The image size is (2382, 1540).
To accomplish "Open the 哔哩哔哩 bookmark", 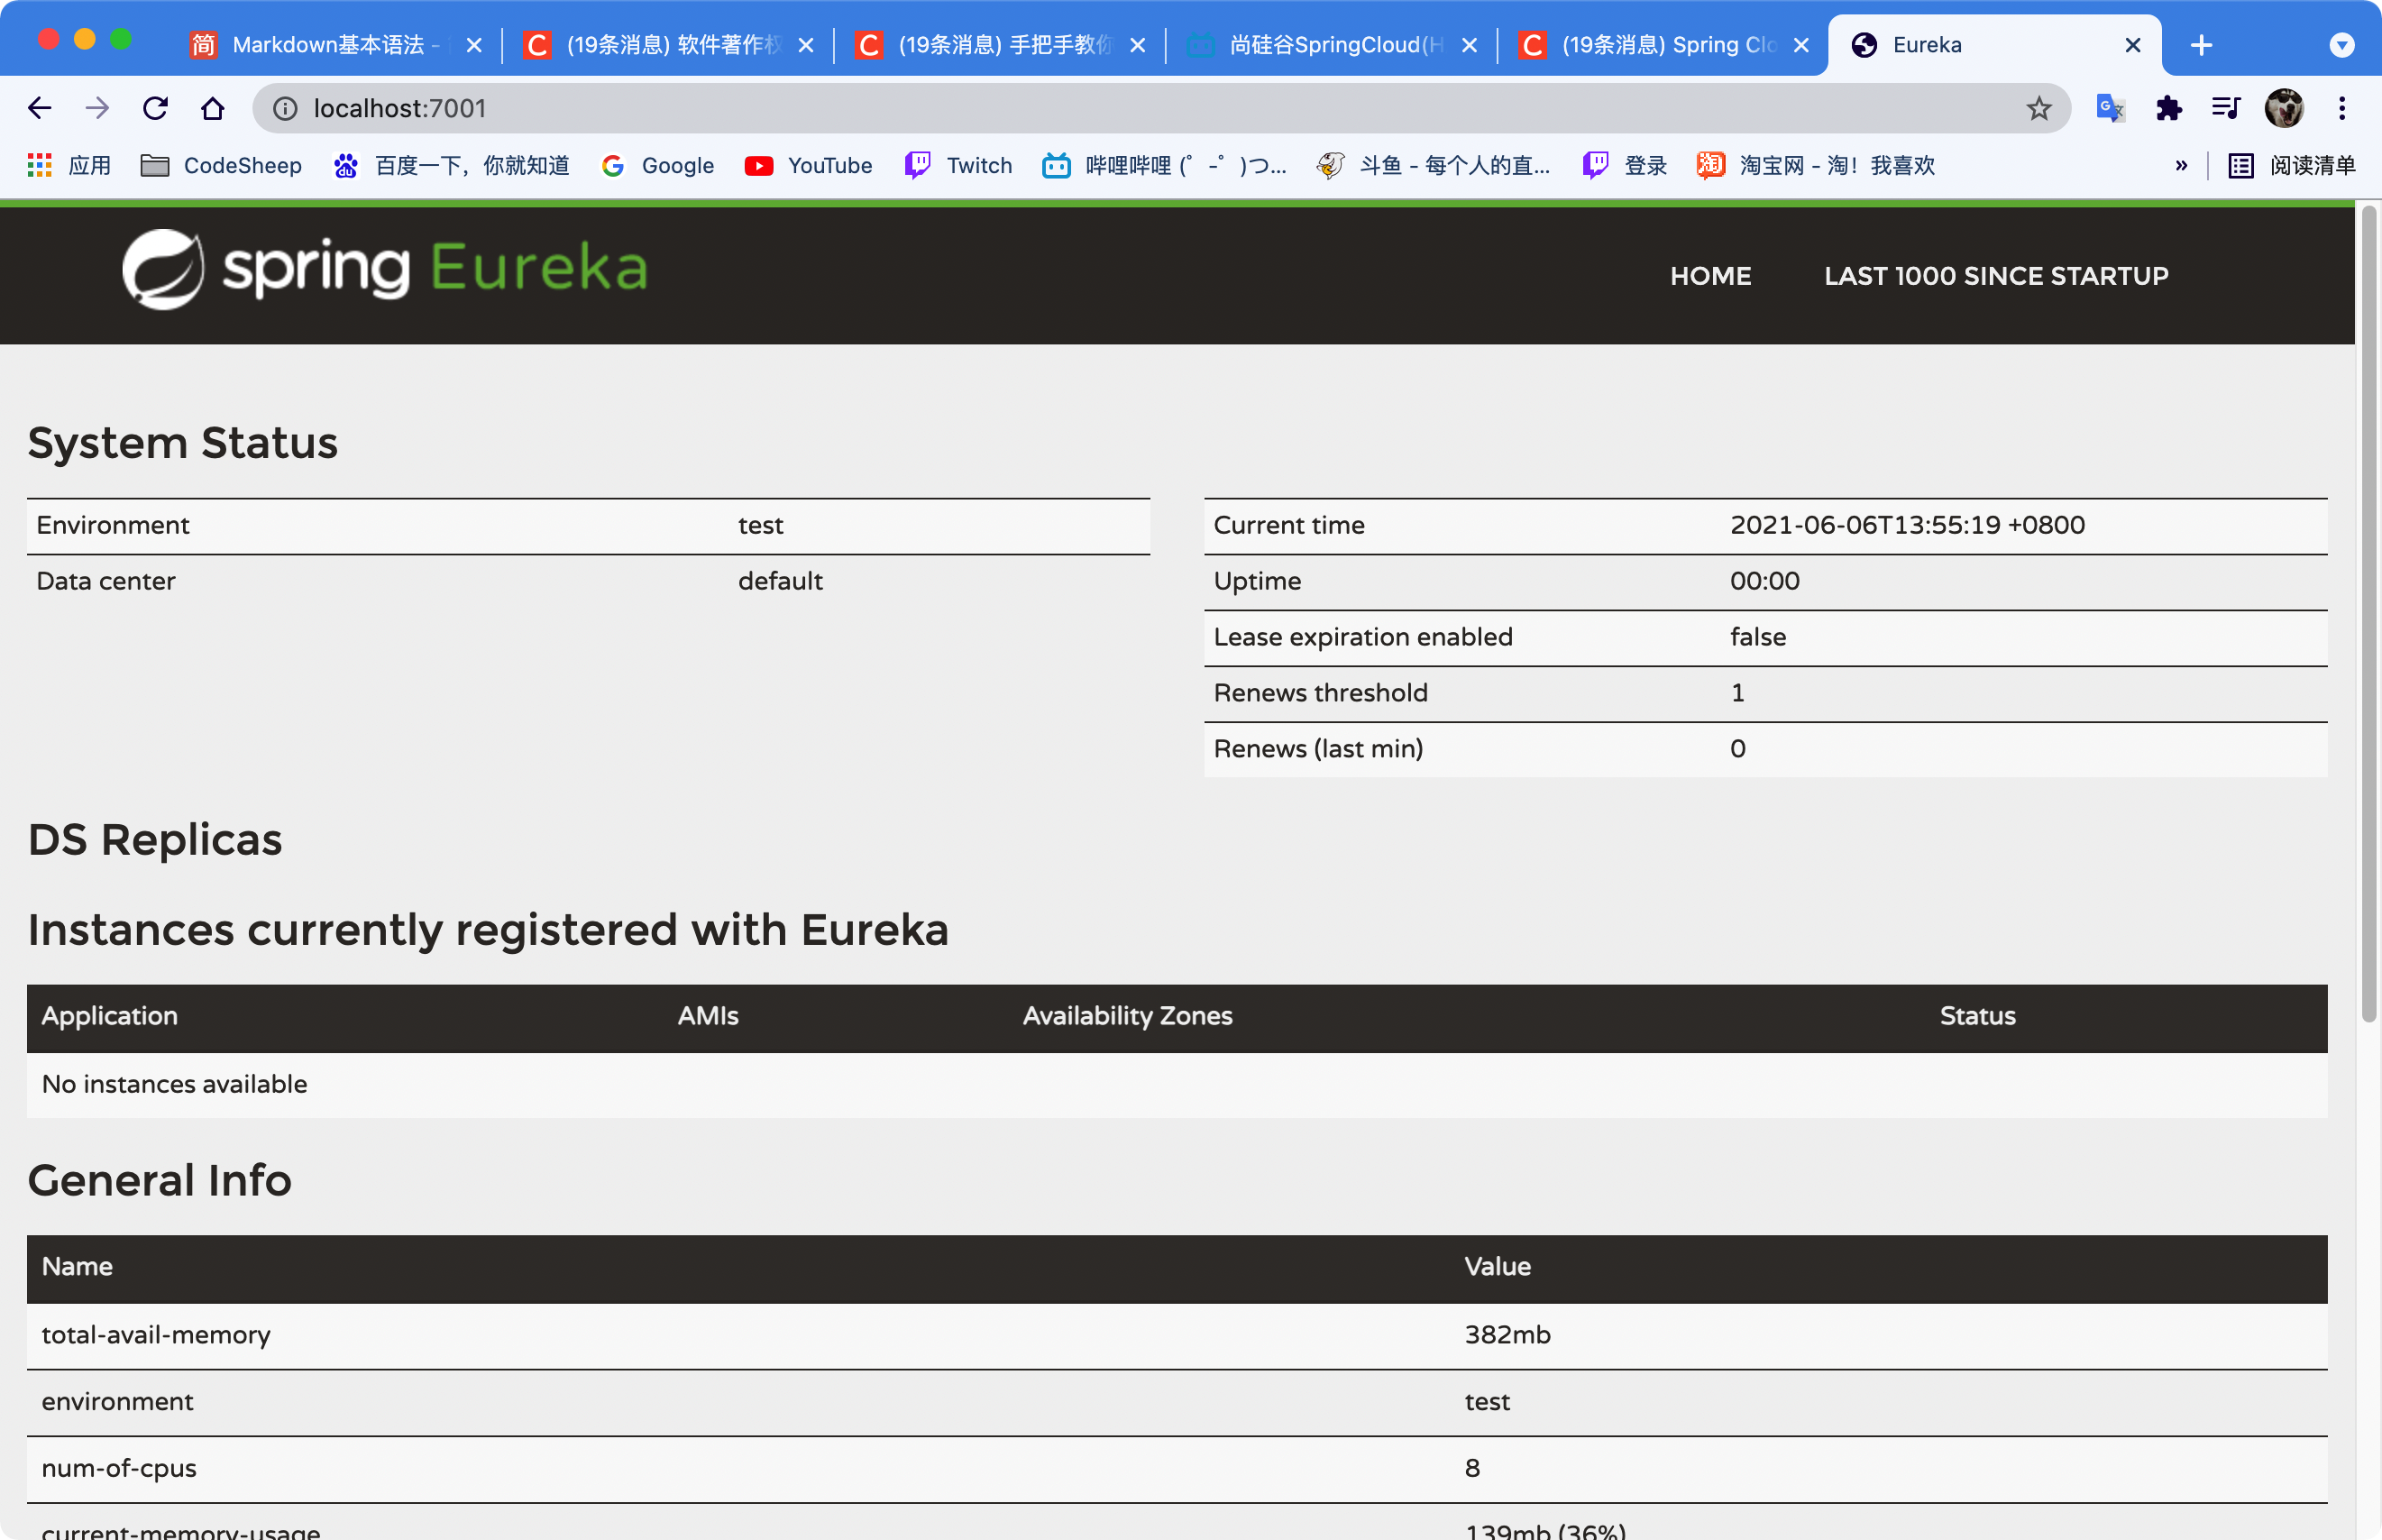I will (x=1164, y=165).
